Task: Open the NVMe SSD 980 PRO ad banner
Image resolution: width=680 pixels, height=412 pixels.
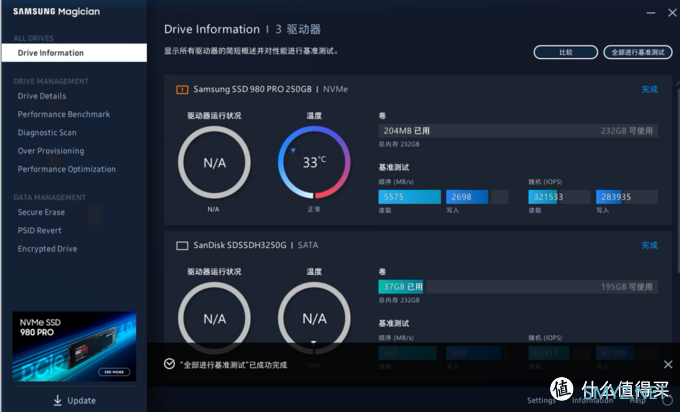Action: (74, 346)
